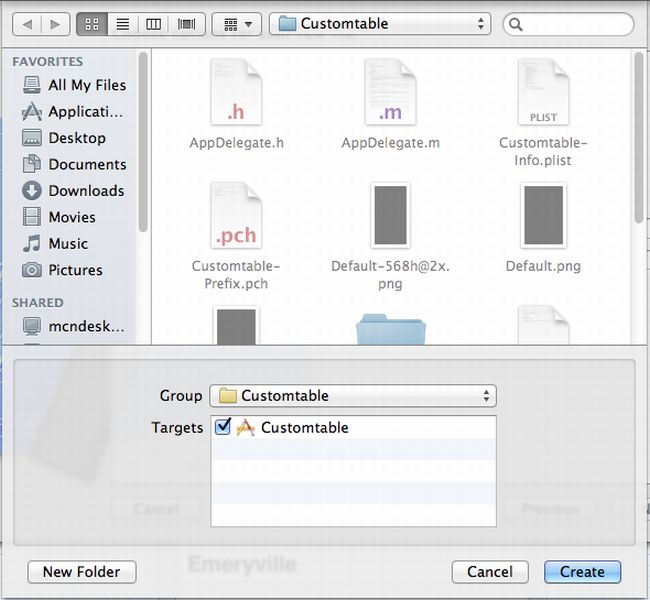Screen dimensions: 650x600
Task: Click the New Folder button
Action: click(x=82, y=572)
